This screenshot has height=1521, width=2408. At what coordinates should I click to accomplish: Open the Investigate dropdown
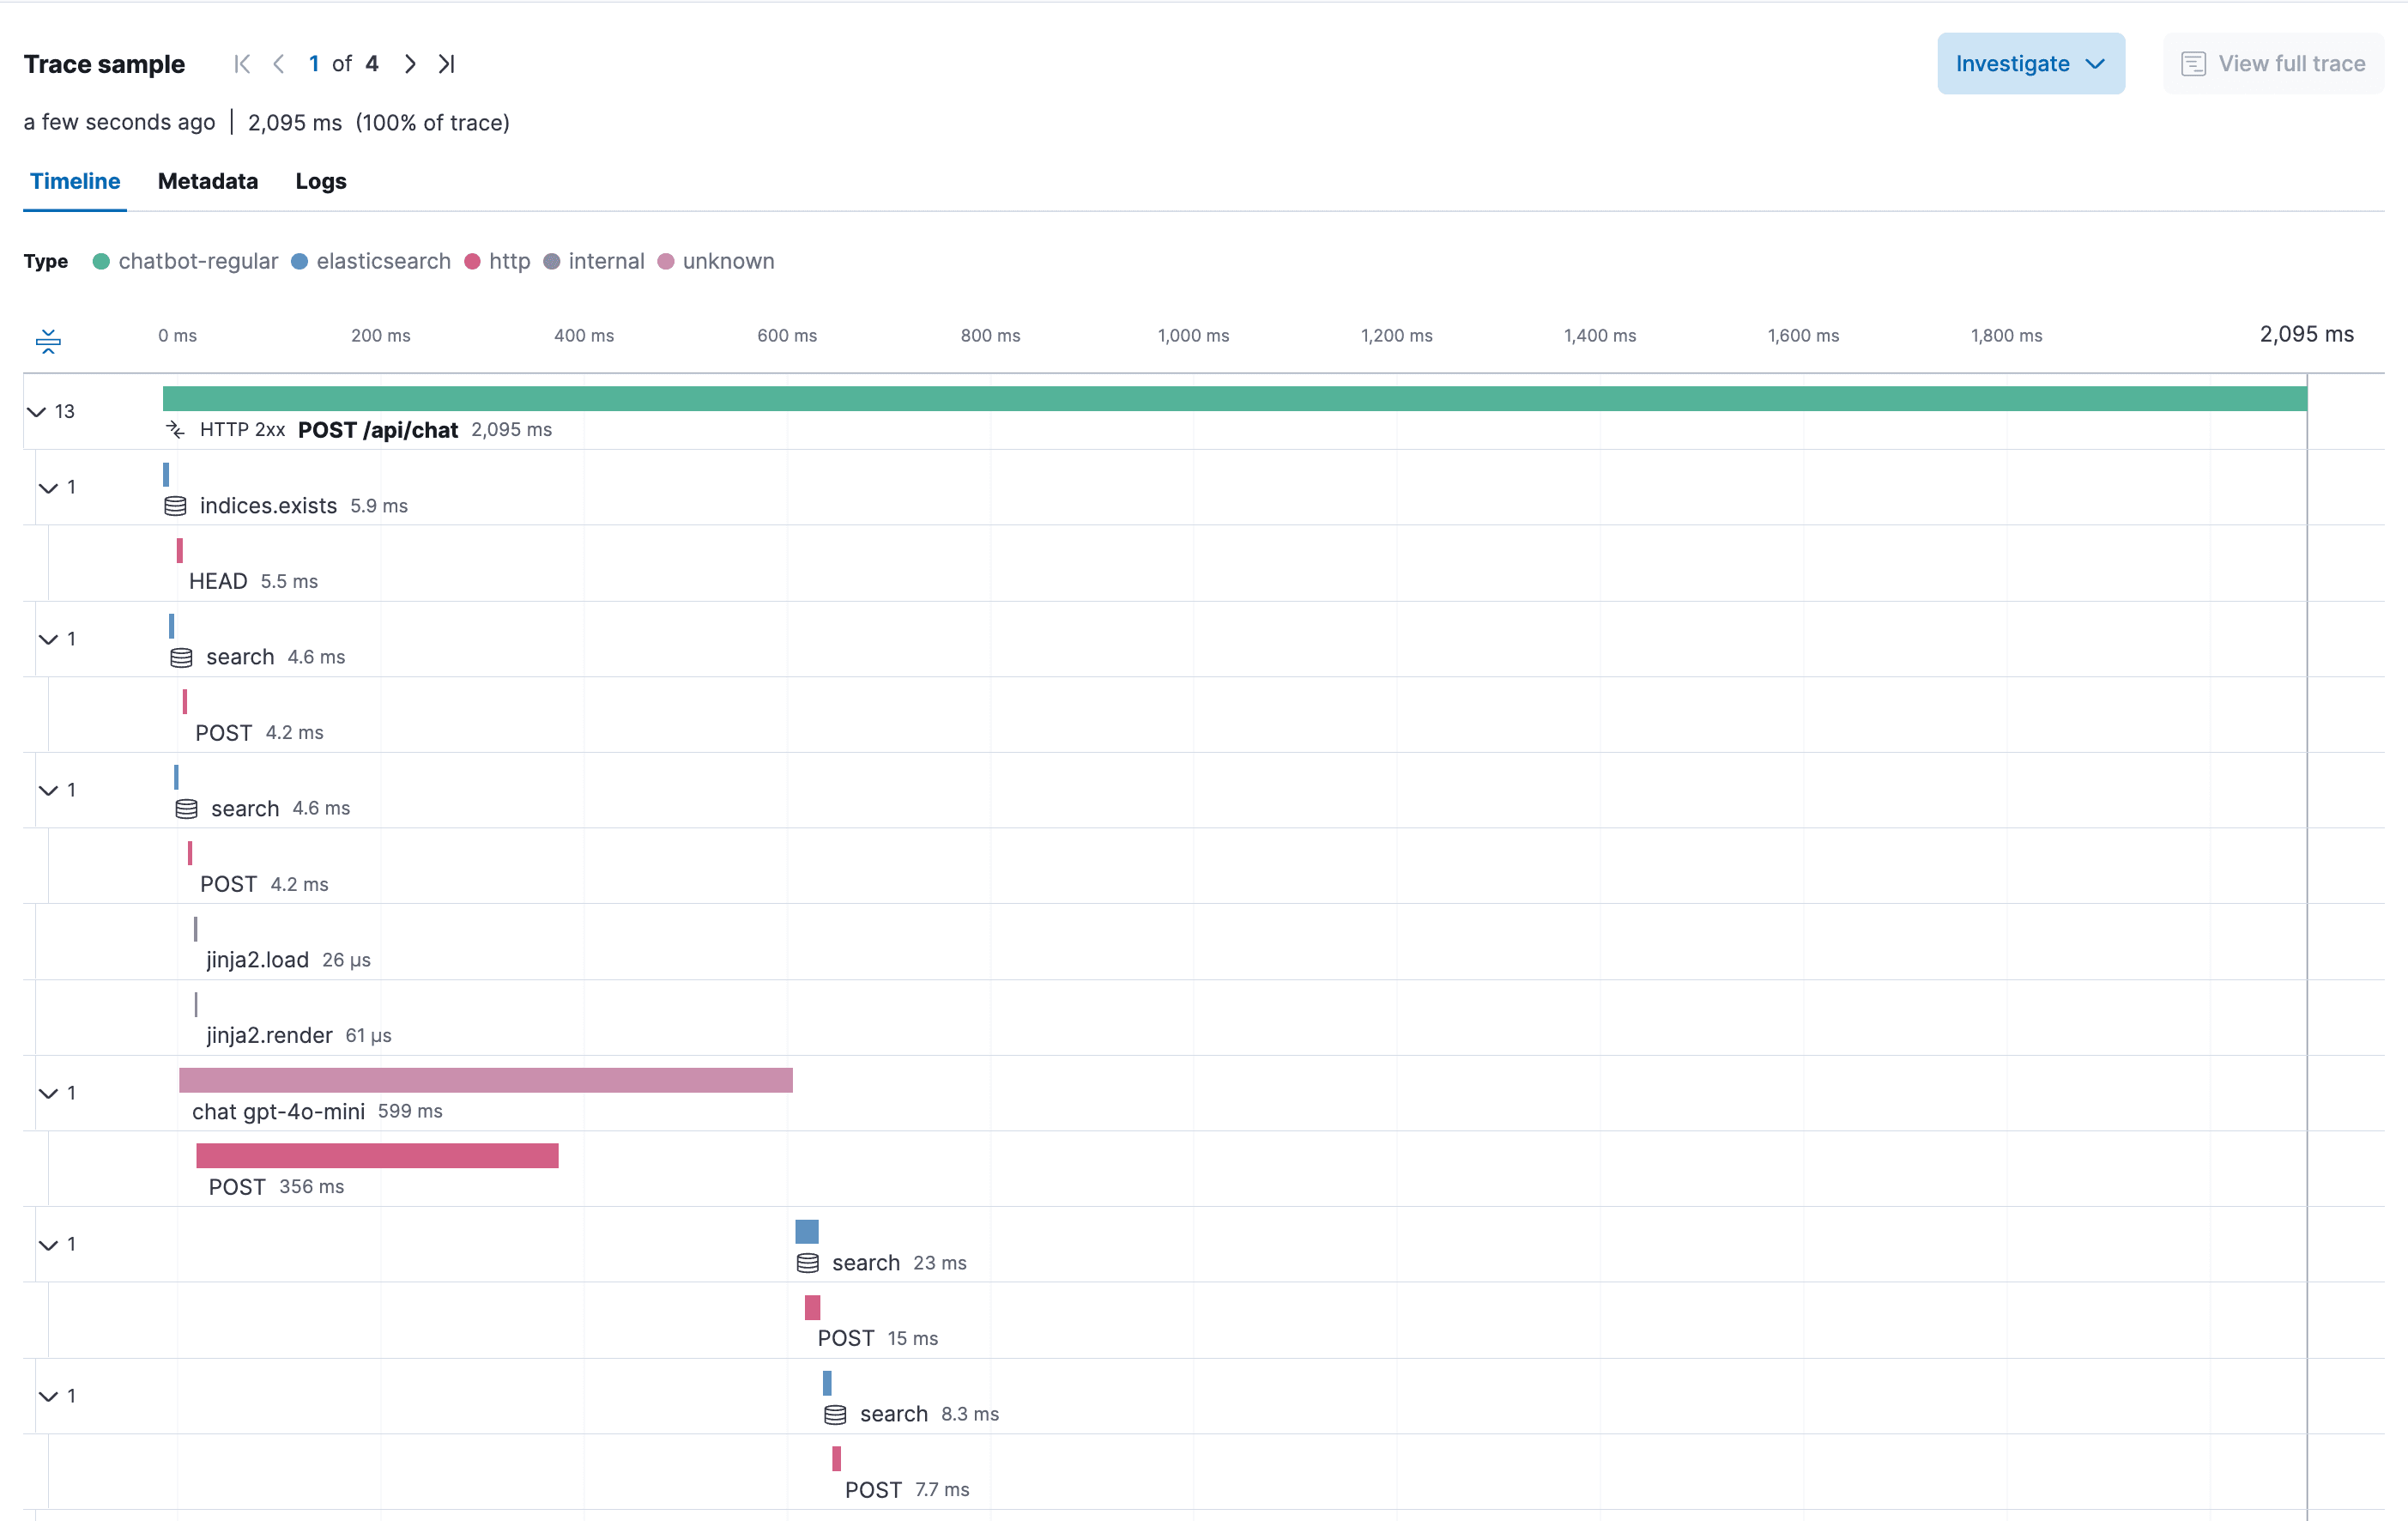tap(2030, 63)
